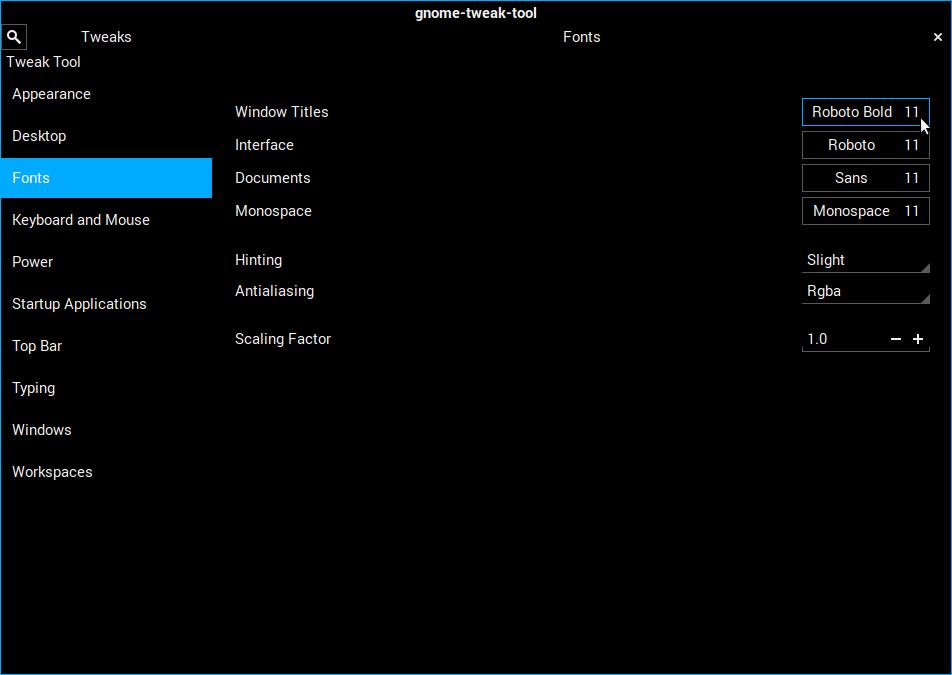952x675 pixels.
Task: Select the Monospace font chooser button
Action: coord(865,211)
